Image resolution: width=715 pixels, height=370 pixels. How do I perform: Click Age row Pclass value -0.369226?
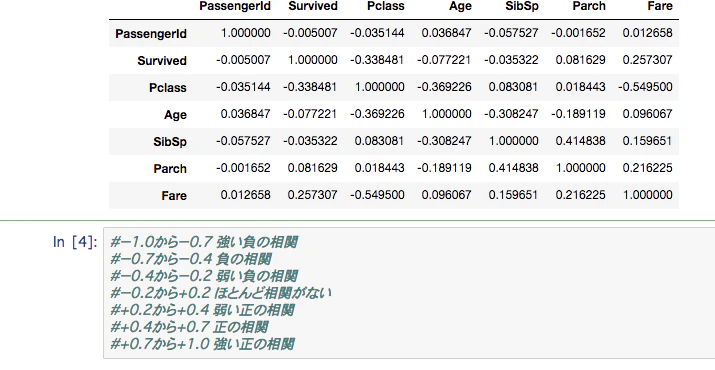click(x=377, y=114)
